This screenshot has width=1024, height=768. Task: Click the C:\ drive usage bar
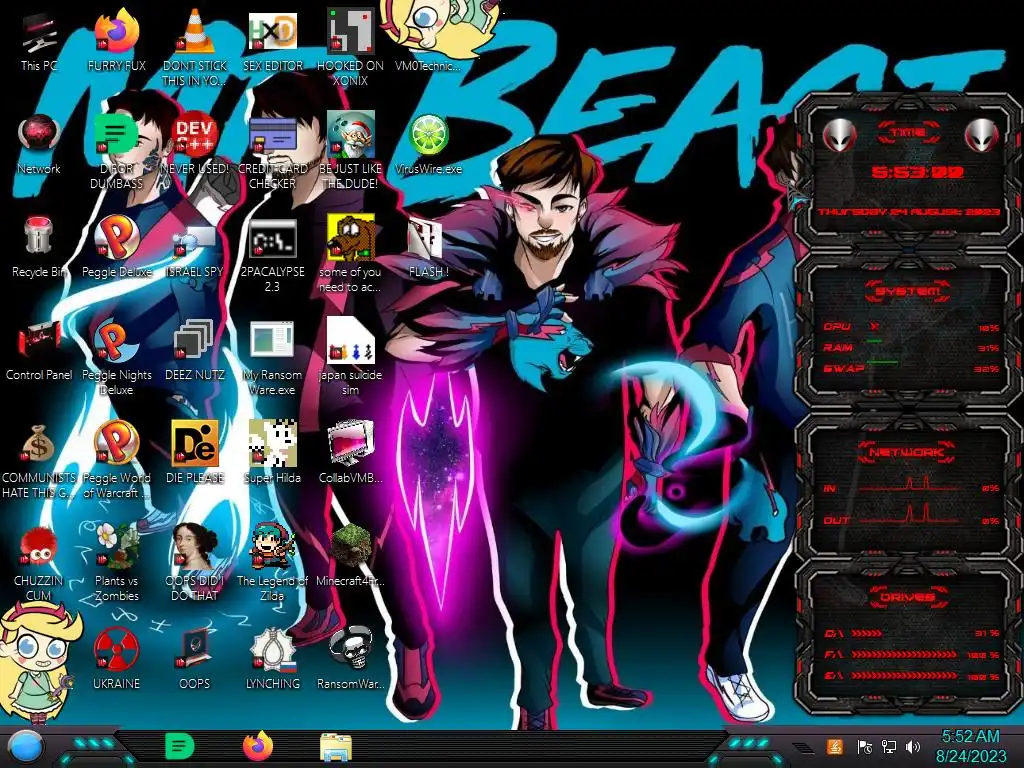pyautogui.click(x=867, y=633)
